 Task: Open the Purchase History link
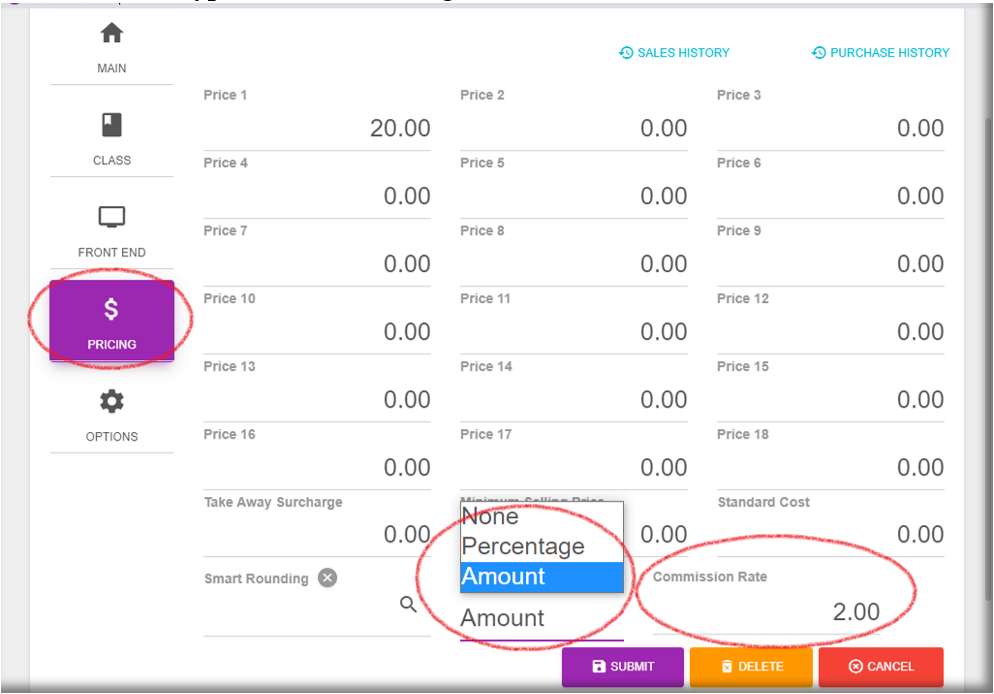(881, 53)
